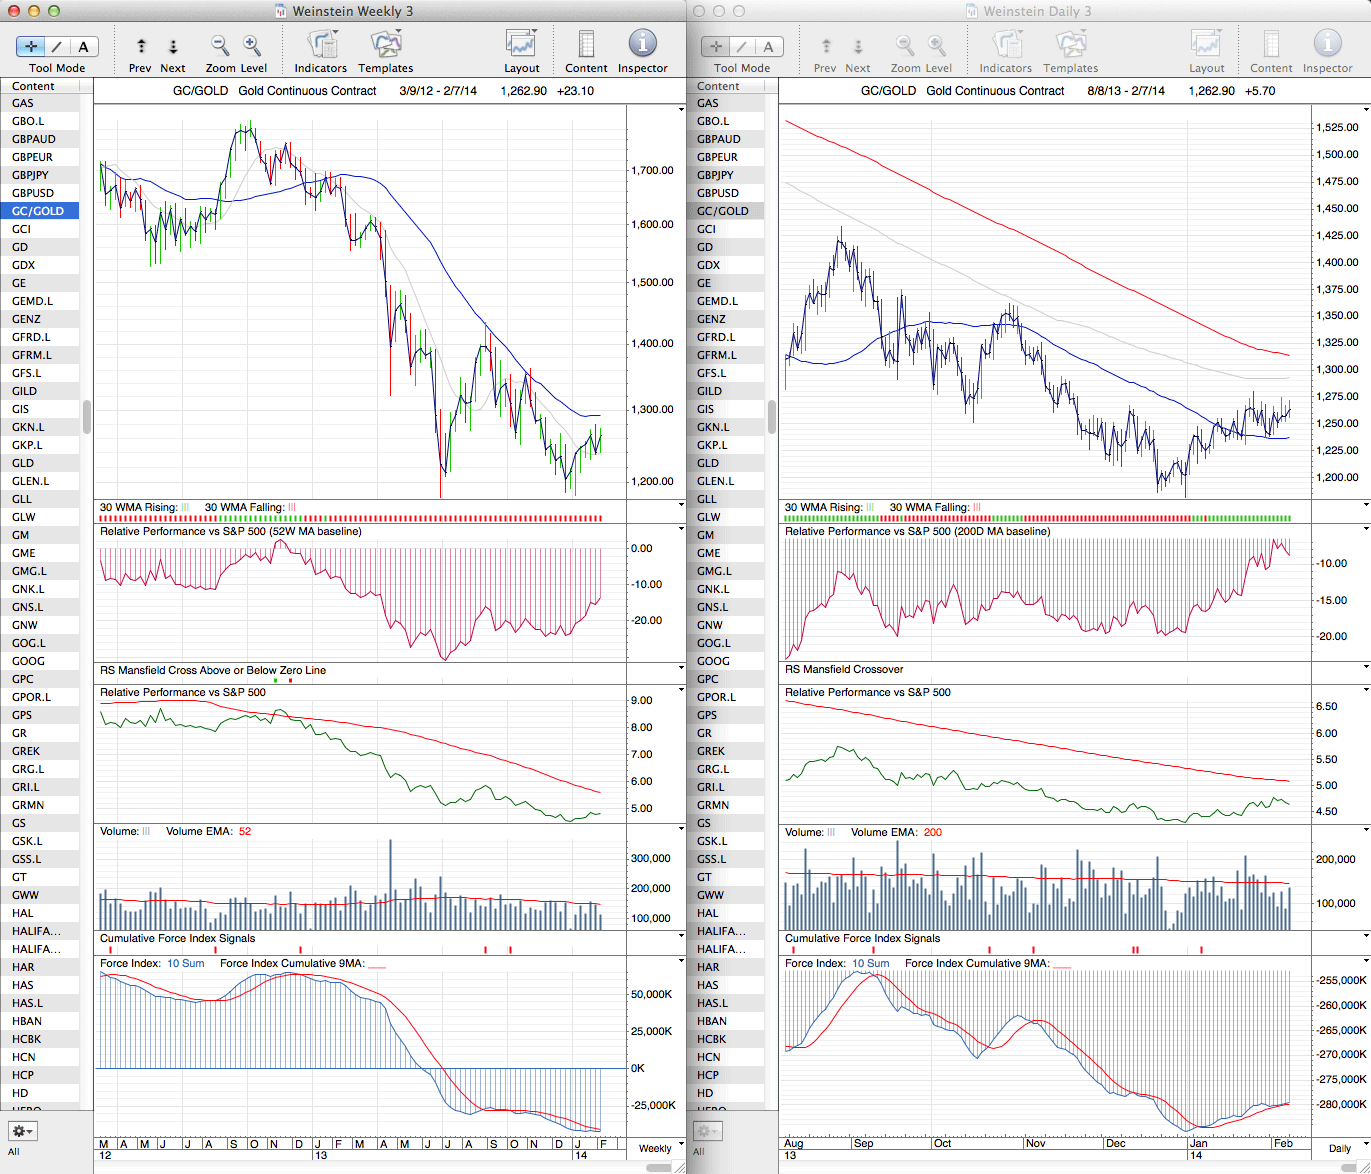This screenshot has width=1371, height=1174.
Task: Open Templates in the Weekly window toolbar
Action: (385, 45)
